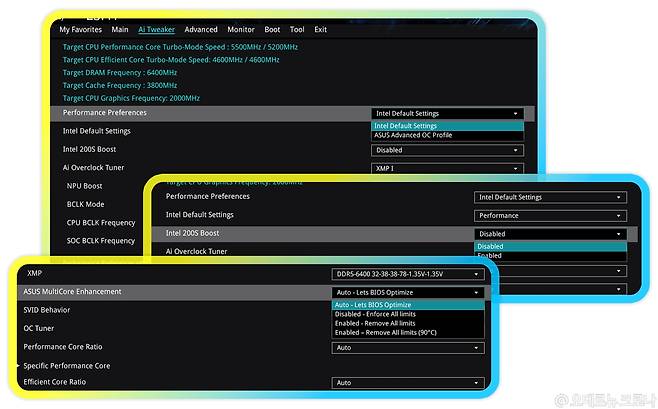658x409 pixels.
Task: Open the Tool menu tab
Action: [297, 30]
